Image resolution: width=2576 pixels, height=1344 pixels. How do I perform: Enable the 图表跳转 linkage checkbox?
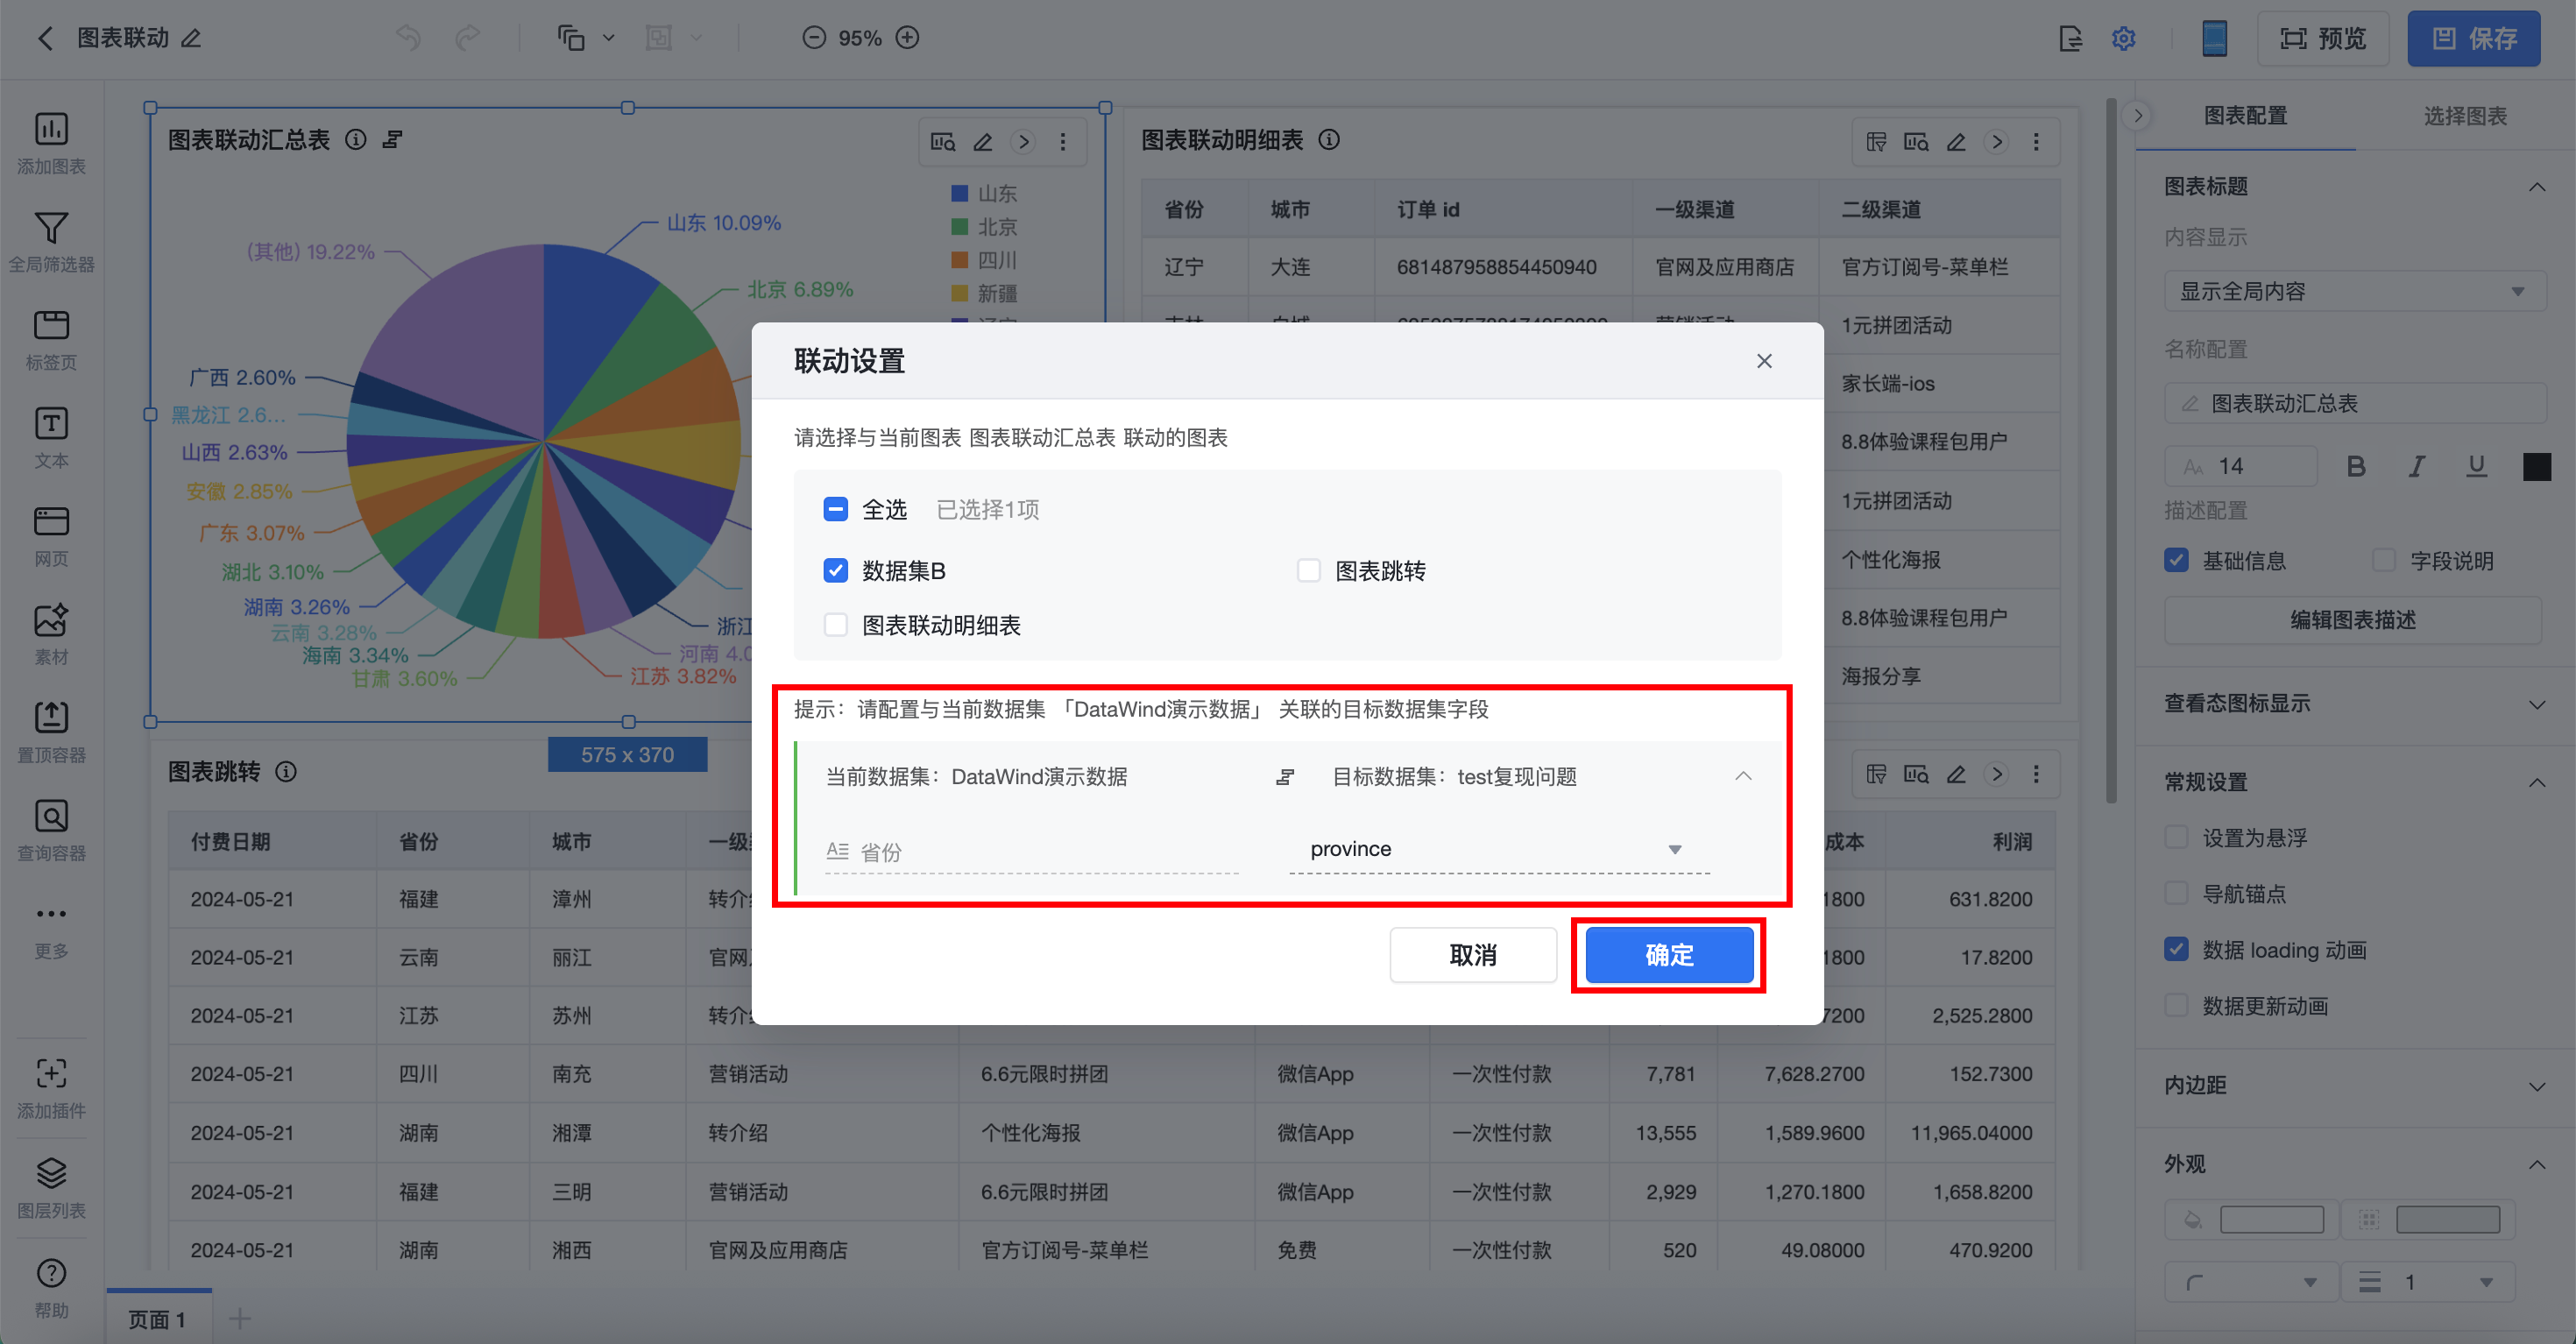1308,570
